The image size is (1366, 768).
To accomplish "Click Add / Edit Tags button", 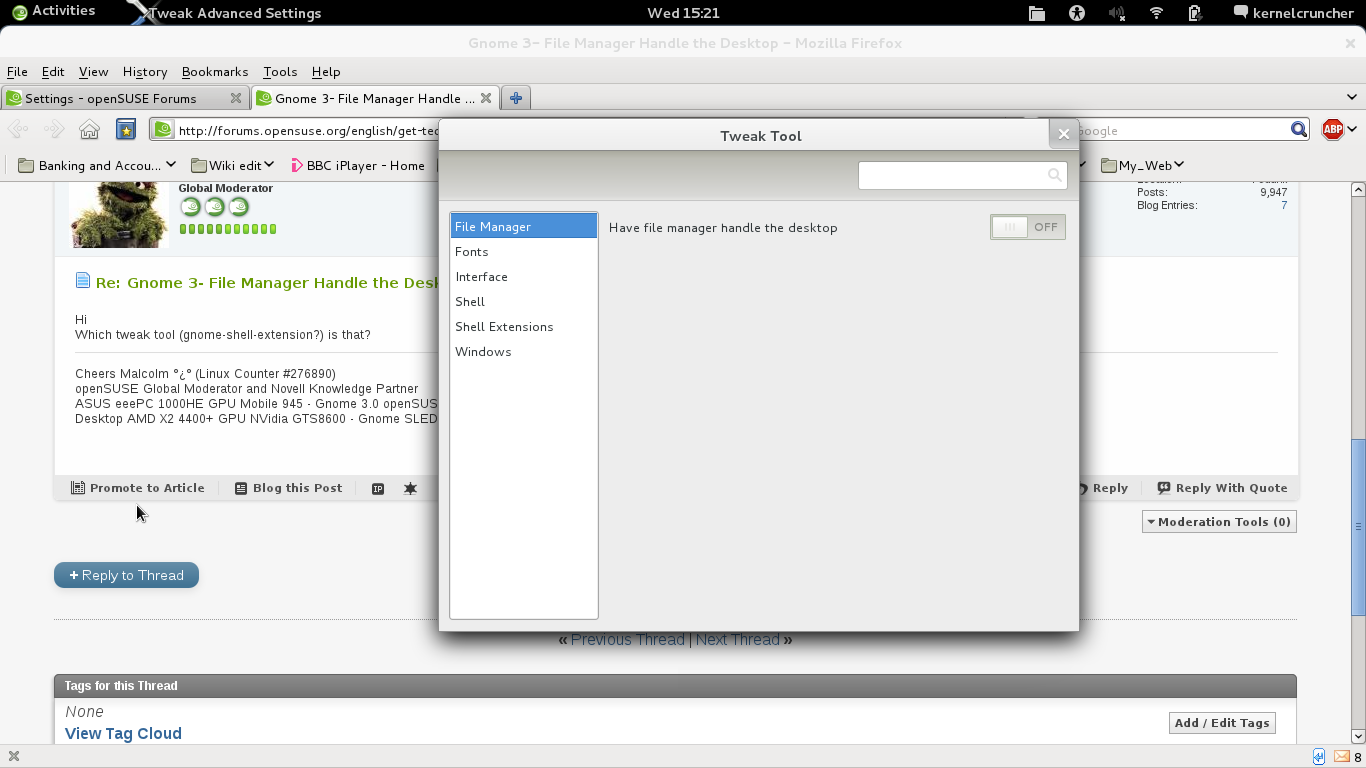I will [1222, 723].
